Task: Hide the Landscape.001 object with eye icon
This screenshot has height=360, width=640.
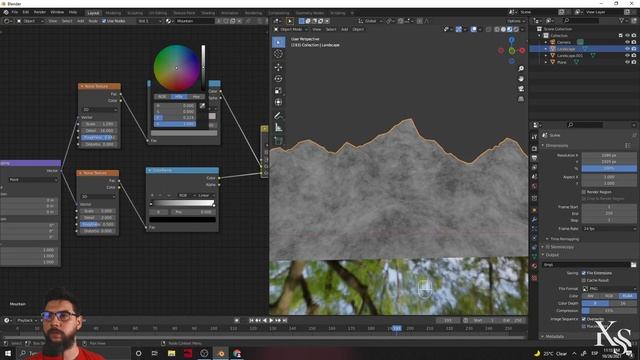Action: (x=627, y=56)
